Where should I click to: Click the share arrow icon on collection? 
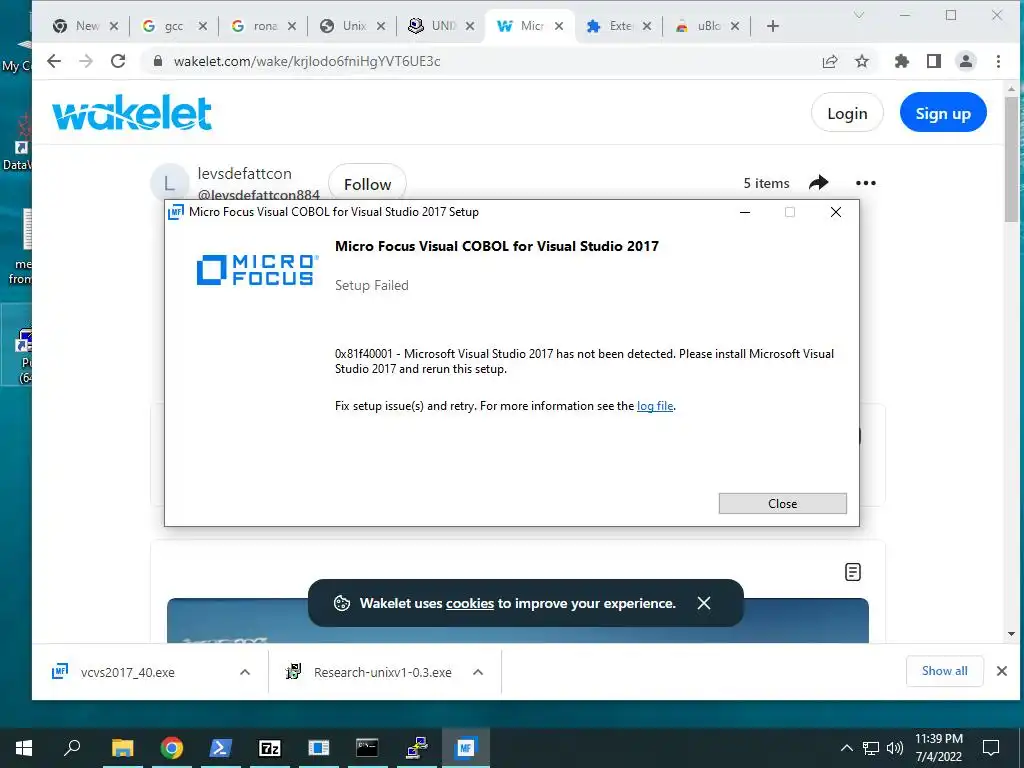click(x=818, y=183)
